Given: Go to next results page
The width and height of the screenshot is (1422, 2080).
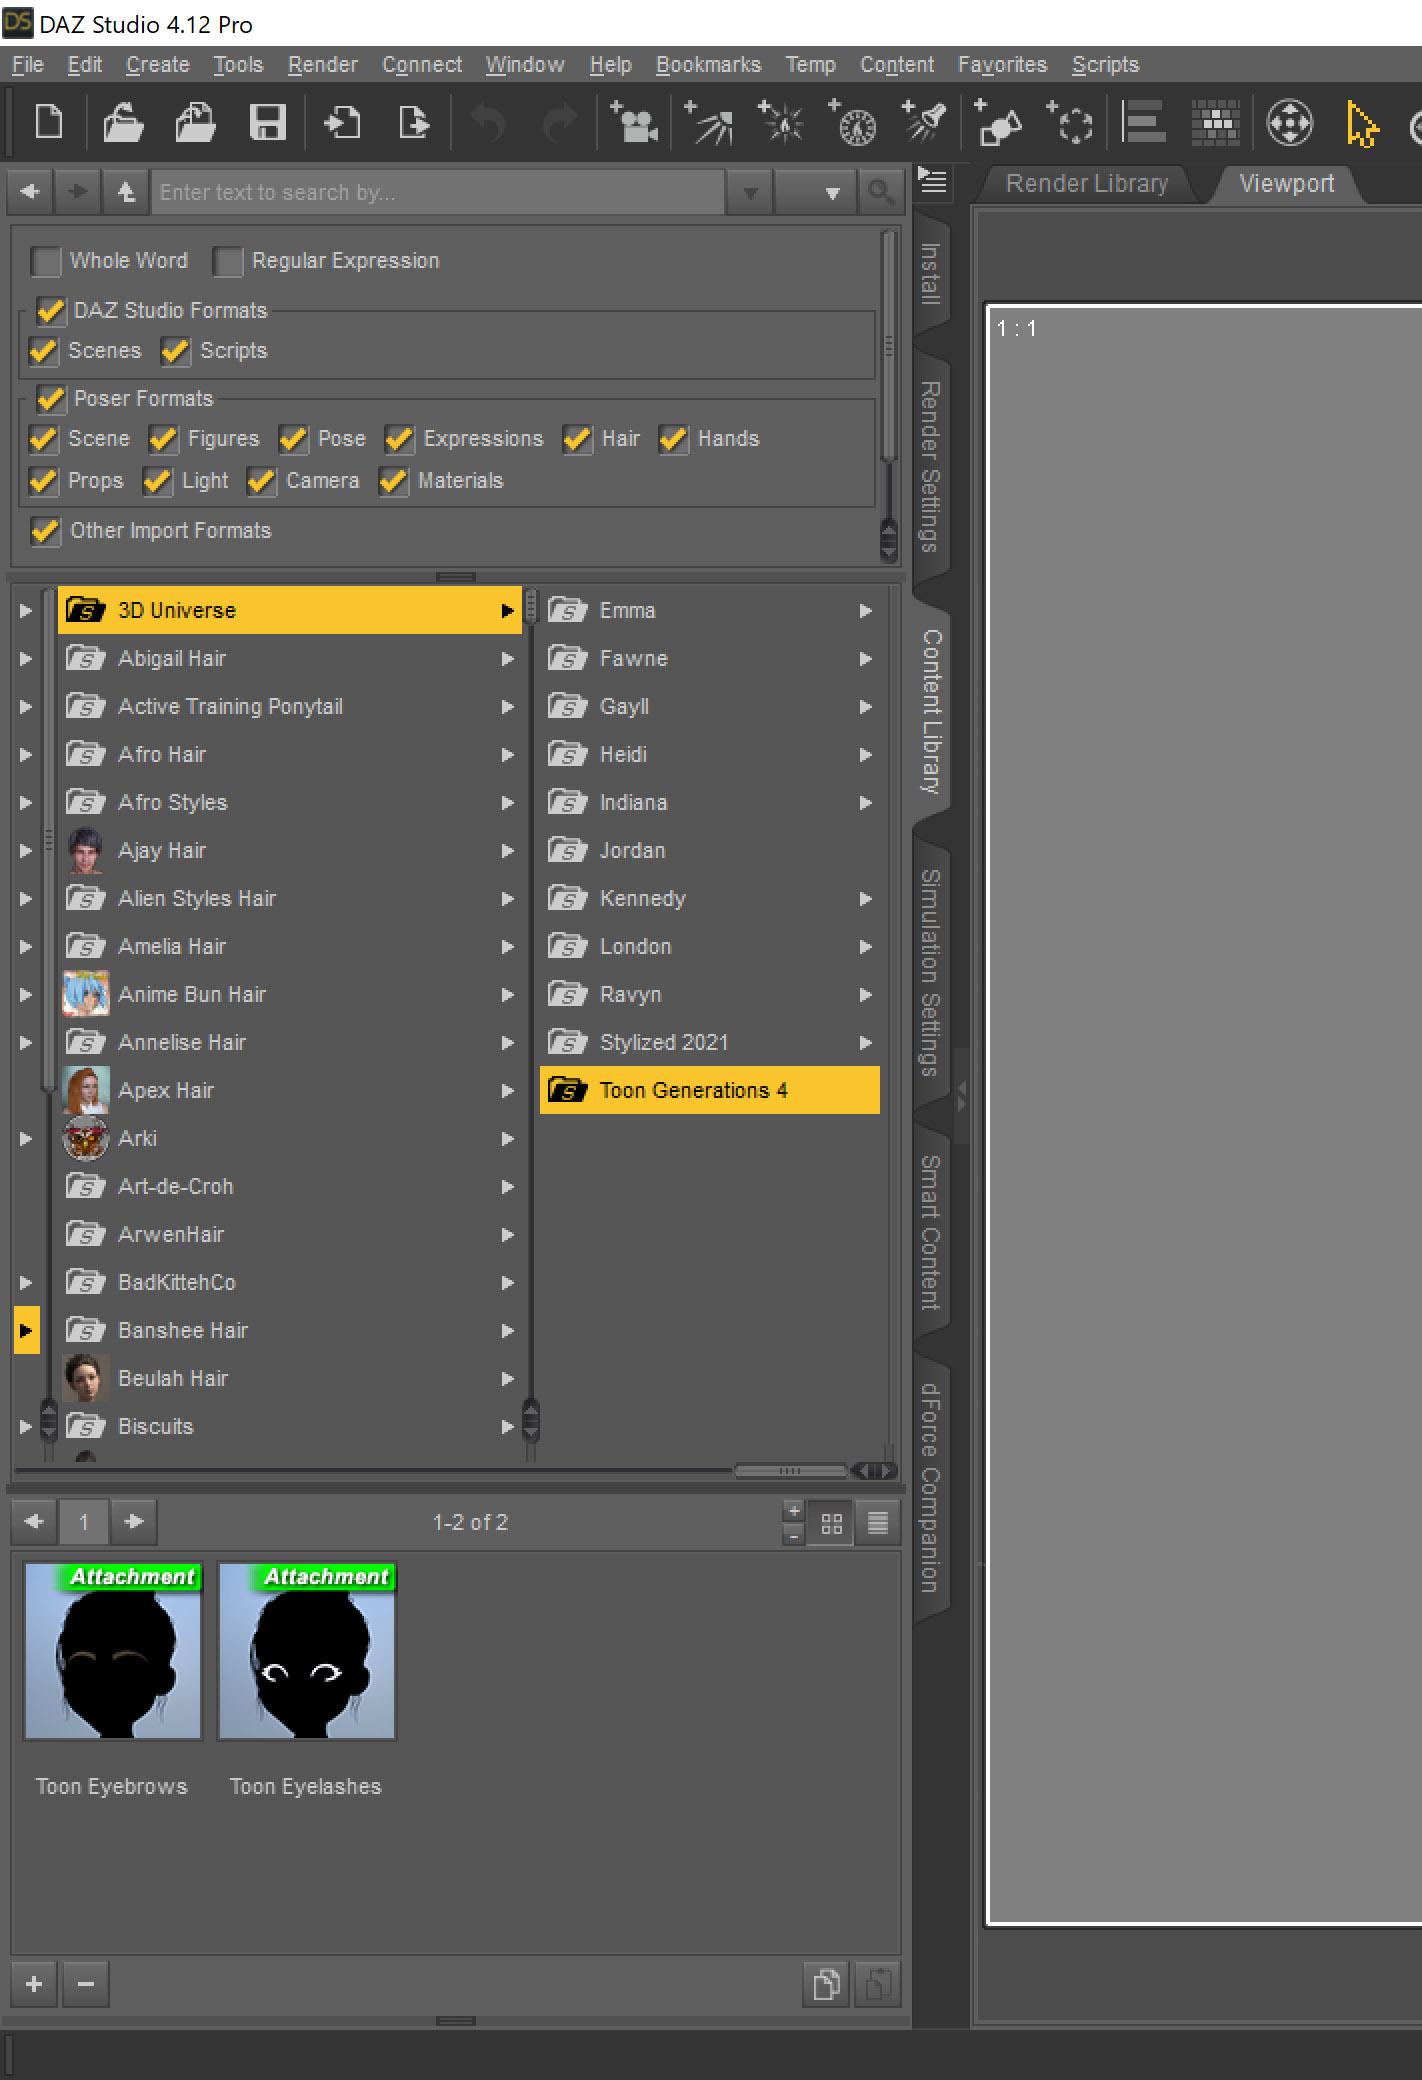Looking at the screenshot, I should point(134,1522).
